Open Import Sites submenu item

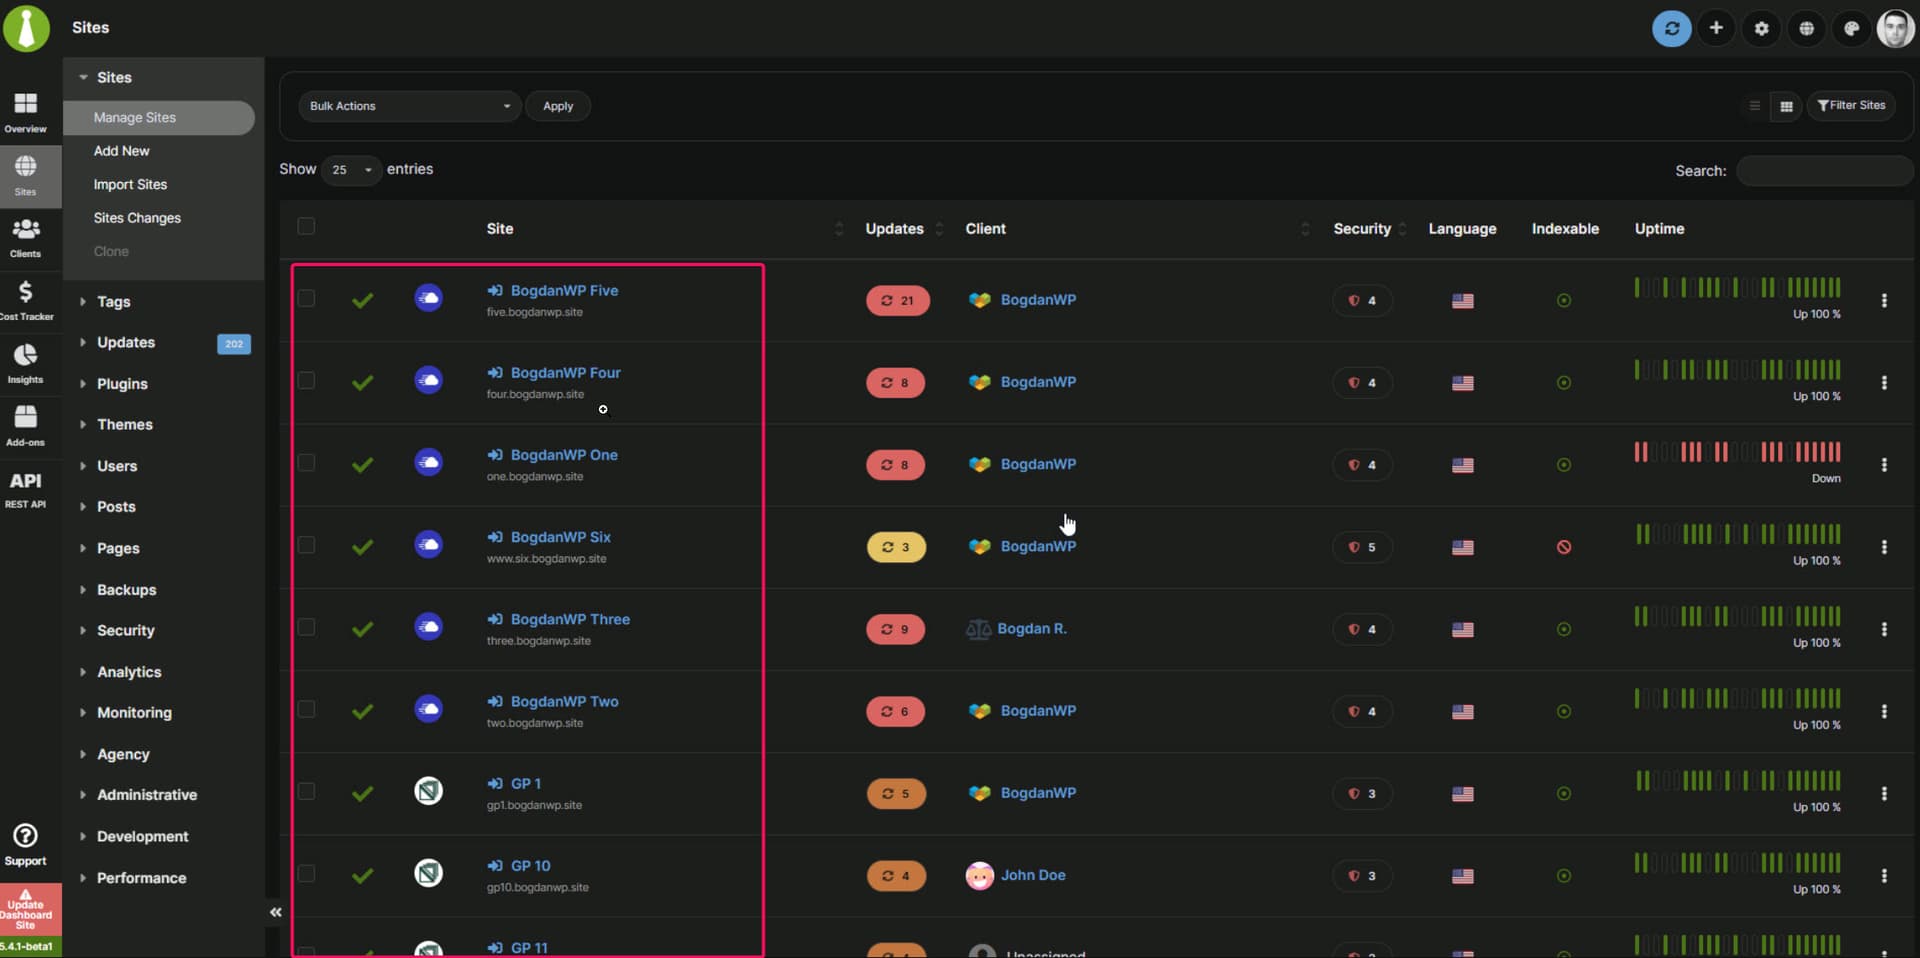coord(130,185)
